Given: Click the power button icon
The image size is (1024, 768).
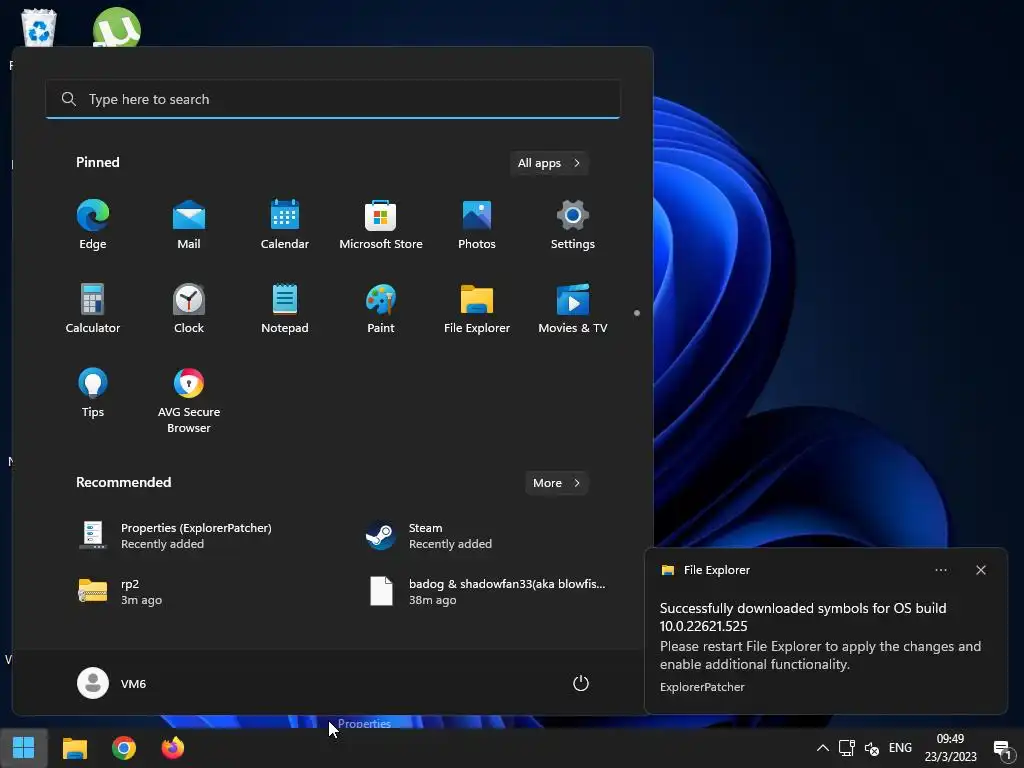Looking at the screenshot, I should point(581,683).
